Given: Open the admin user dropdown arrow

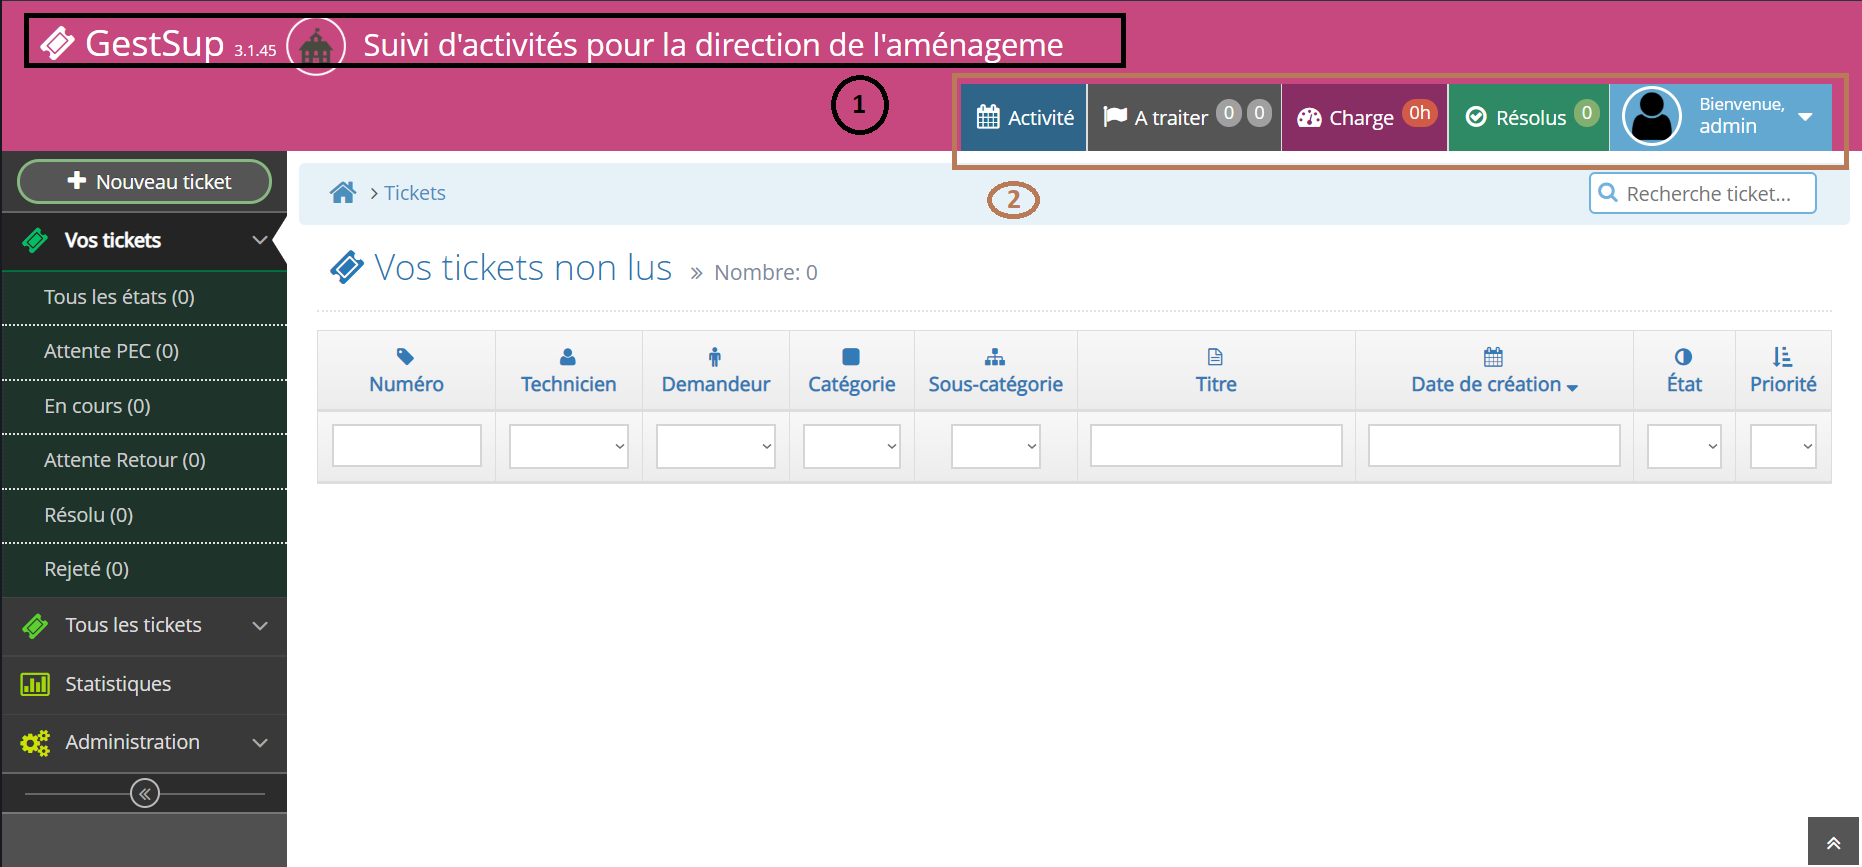Looking at the screenshot, I should tap(1805, 117).
